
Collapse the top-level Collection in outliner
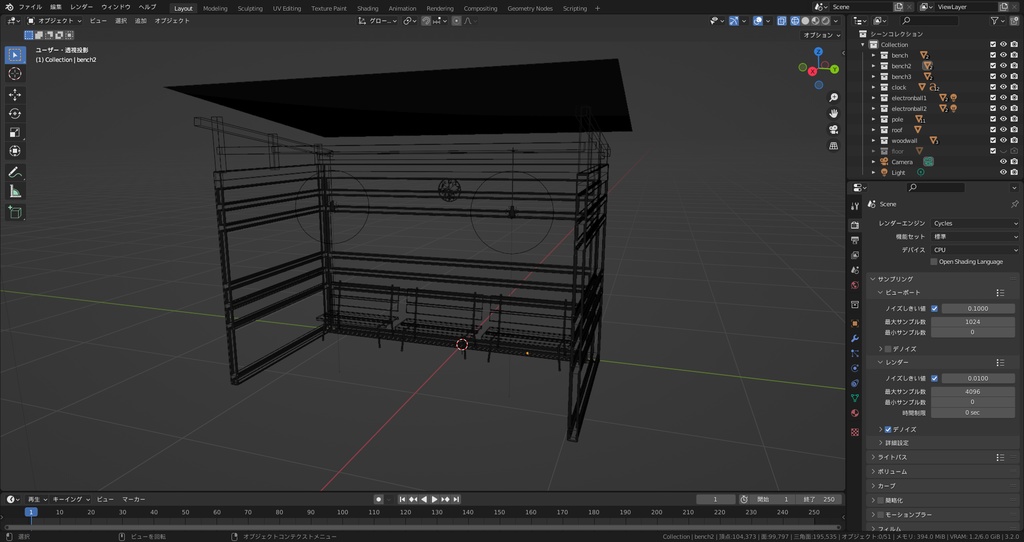[x=863, y=44]
